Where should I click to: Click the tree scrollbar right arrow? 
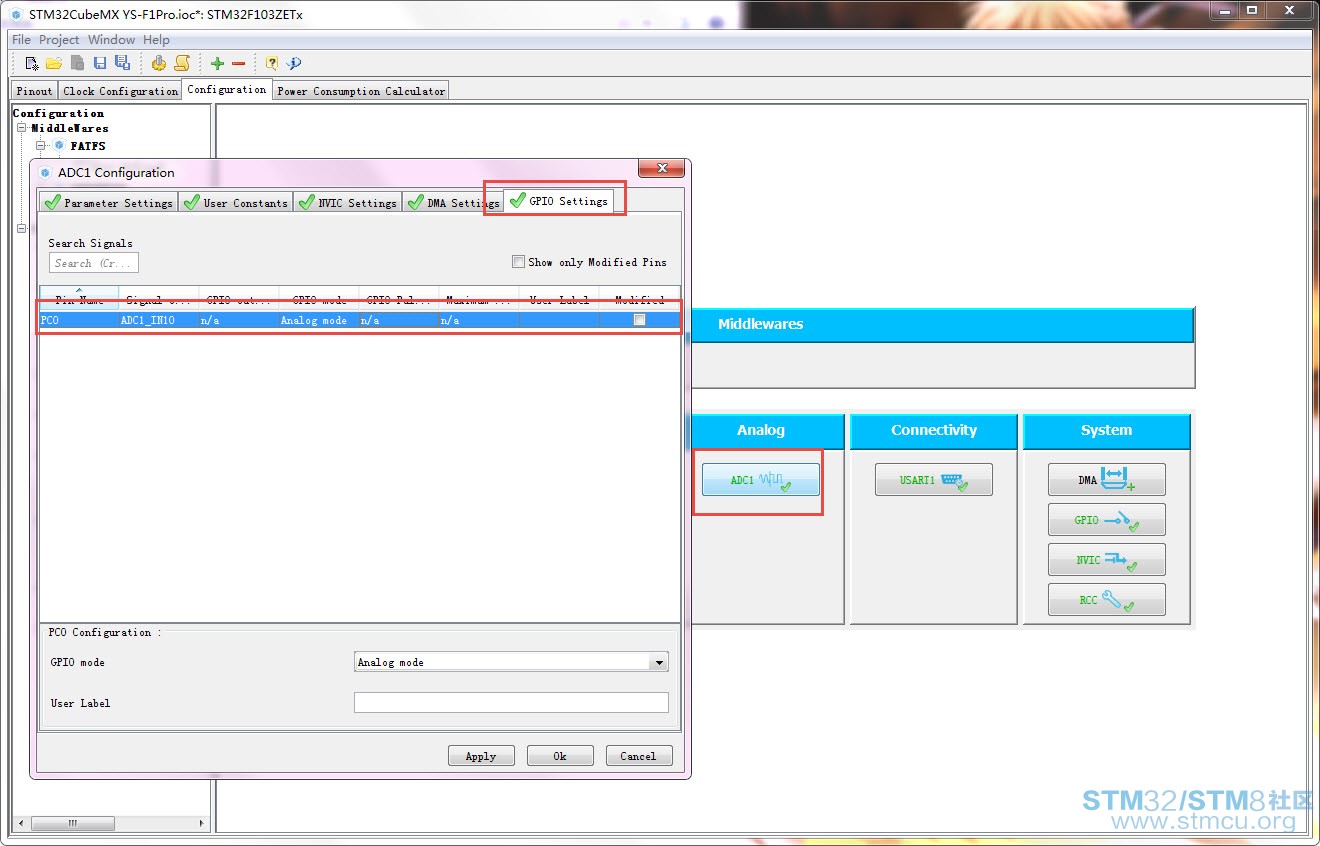(x=202, y=824)
